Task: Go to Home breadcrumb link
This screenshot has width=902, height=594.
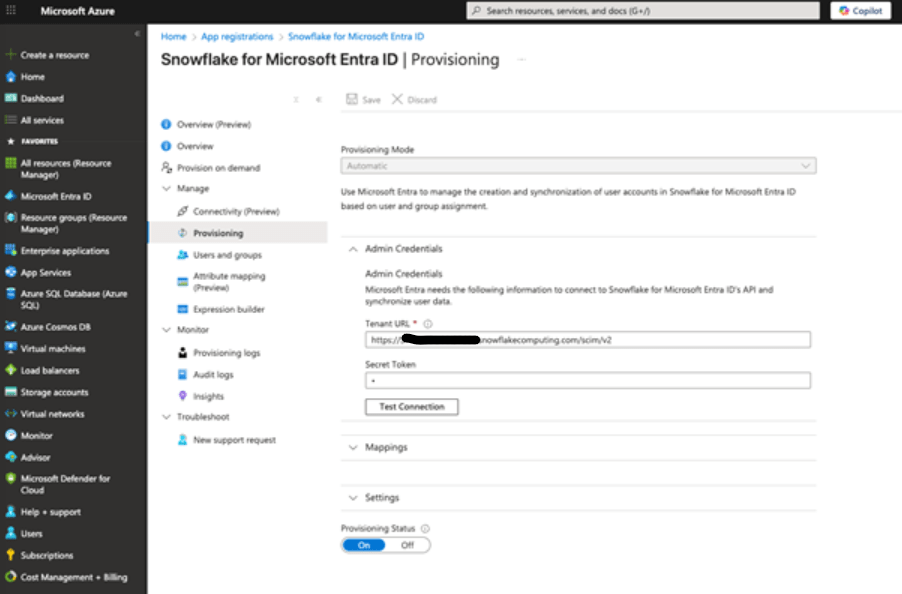Action: tap(173, 36)
